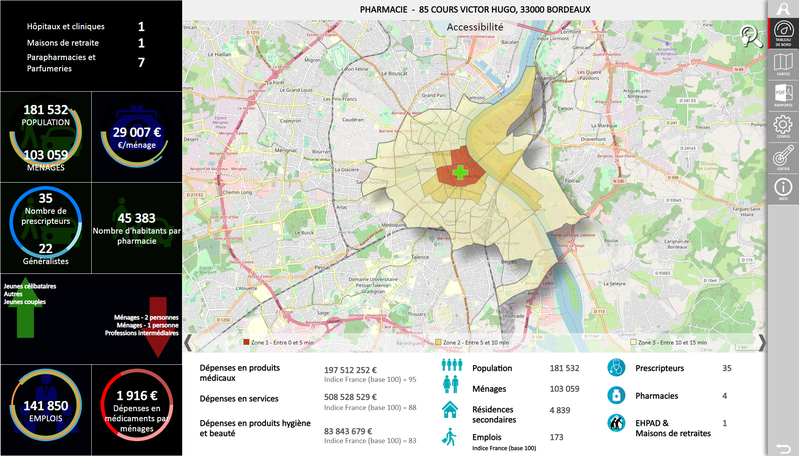Image resolution: width=799 pixels, height=456 pixels.
Task: Open the Rapports PDF icon
Action: click(783, 95)
